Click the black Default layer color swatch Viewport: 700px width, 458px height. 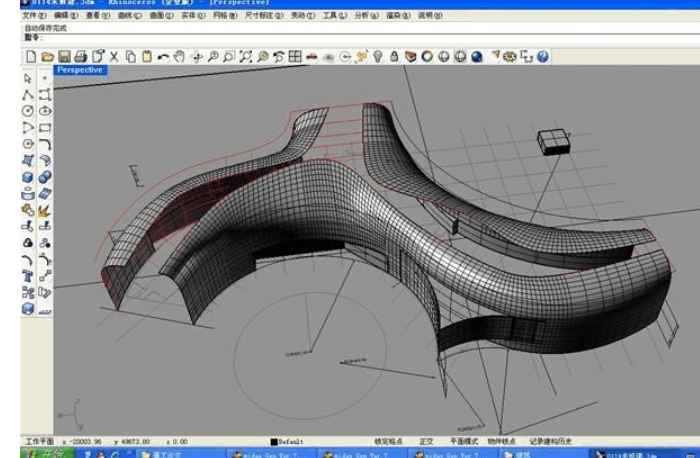click(x=274, y=440)
